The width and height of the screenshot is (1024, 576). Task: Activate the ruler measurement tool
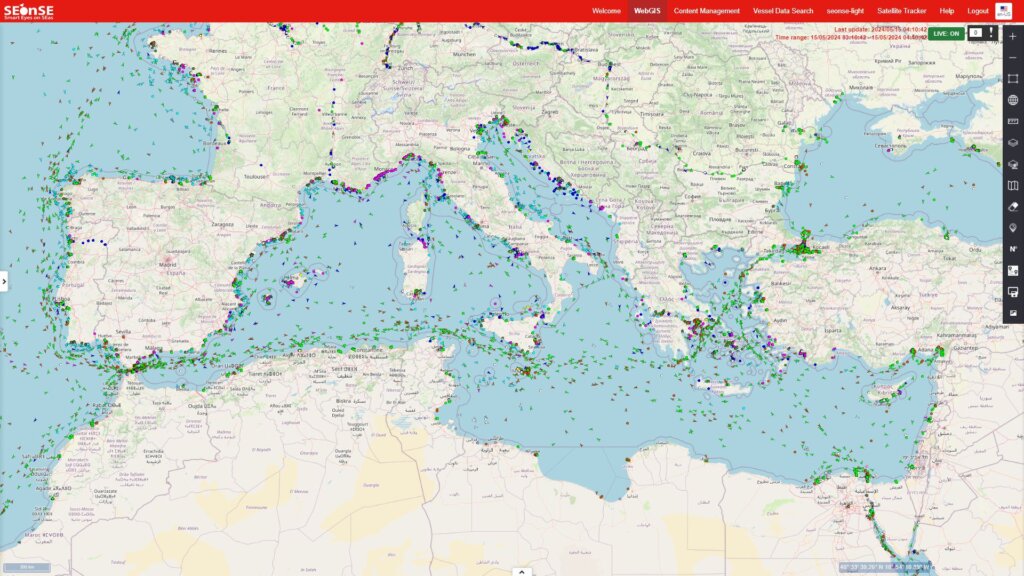pos(1013,121)
